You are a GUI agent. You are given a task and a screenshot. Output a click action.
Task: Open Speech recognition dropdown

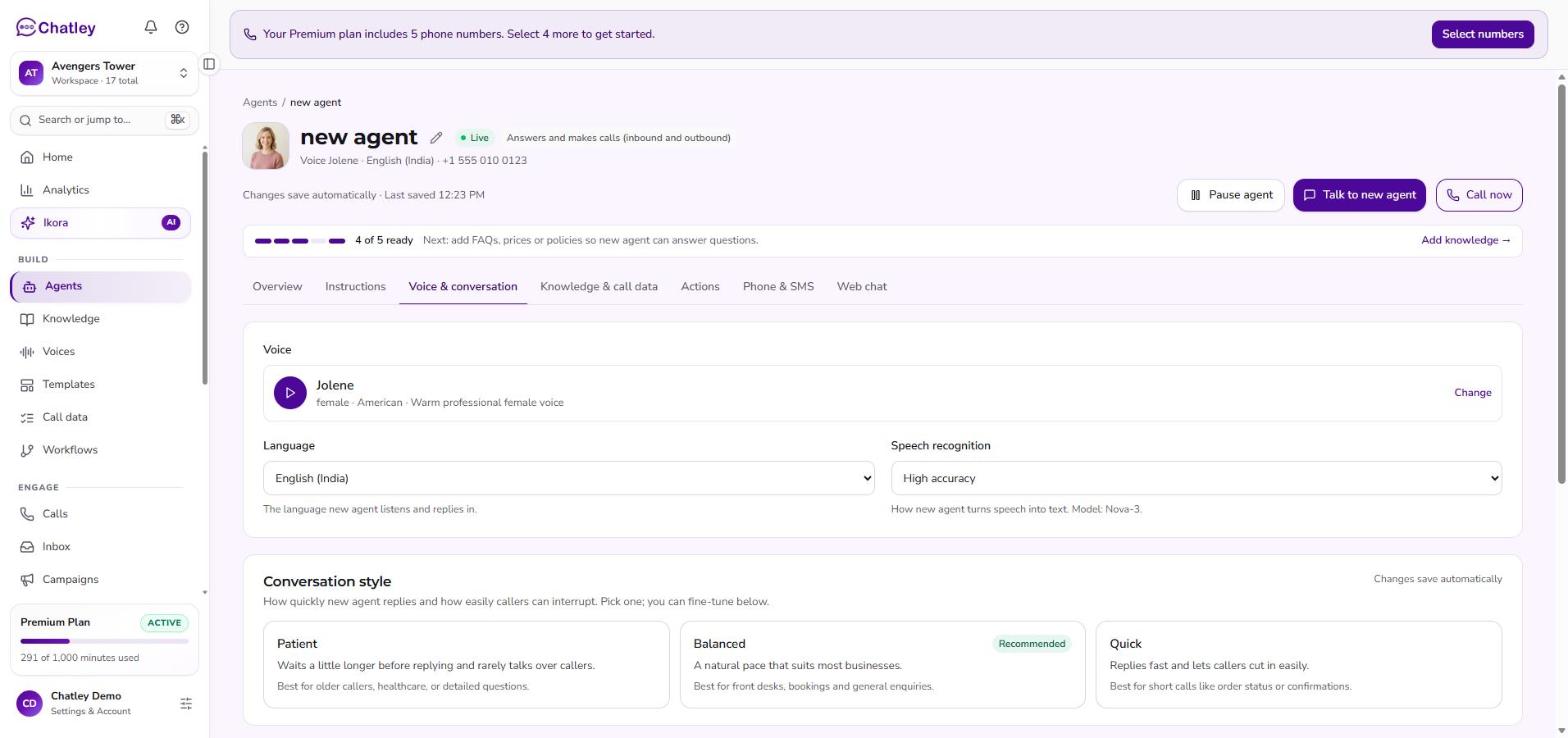(x=1196, y=478)
